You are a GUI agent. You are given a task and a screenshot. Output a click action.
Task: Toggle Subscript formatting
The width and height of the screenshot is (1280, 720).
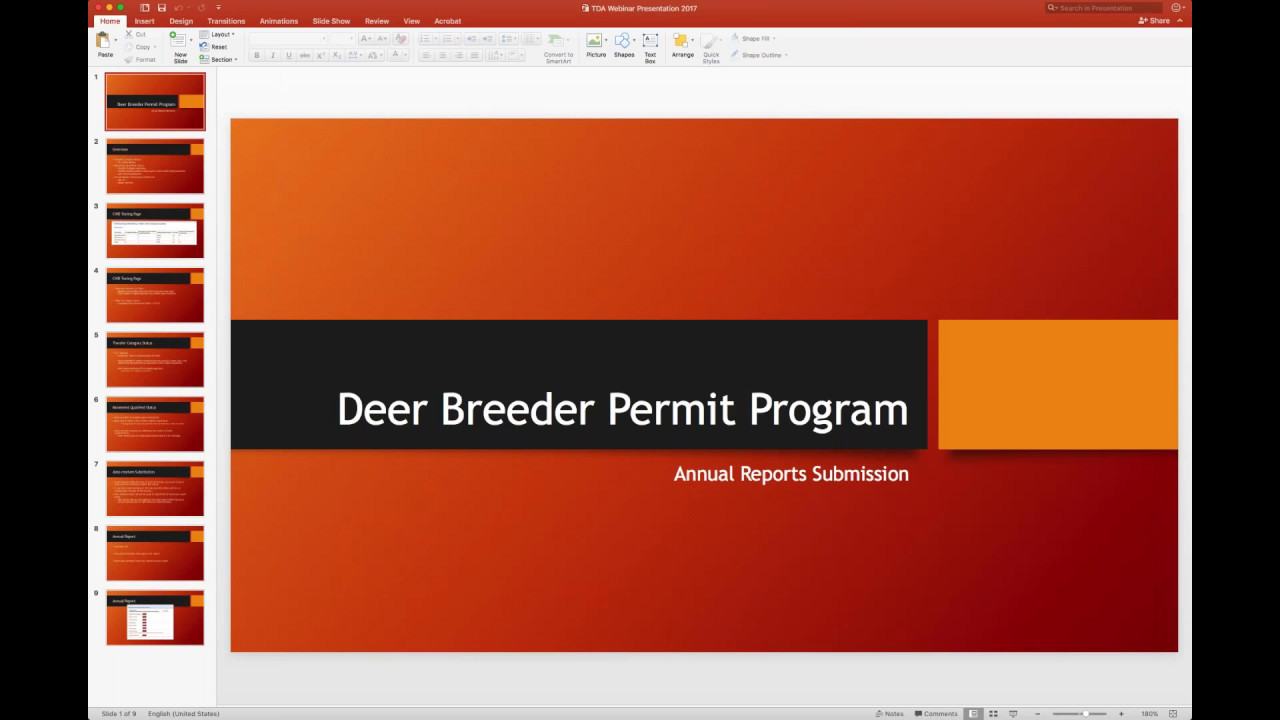click(x=337, y=55)
